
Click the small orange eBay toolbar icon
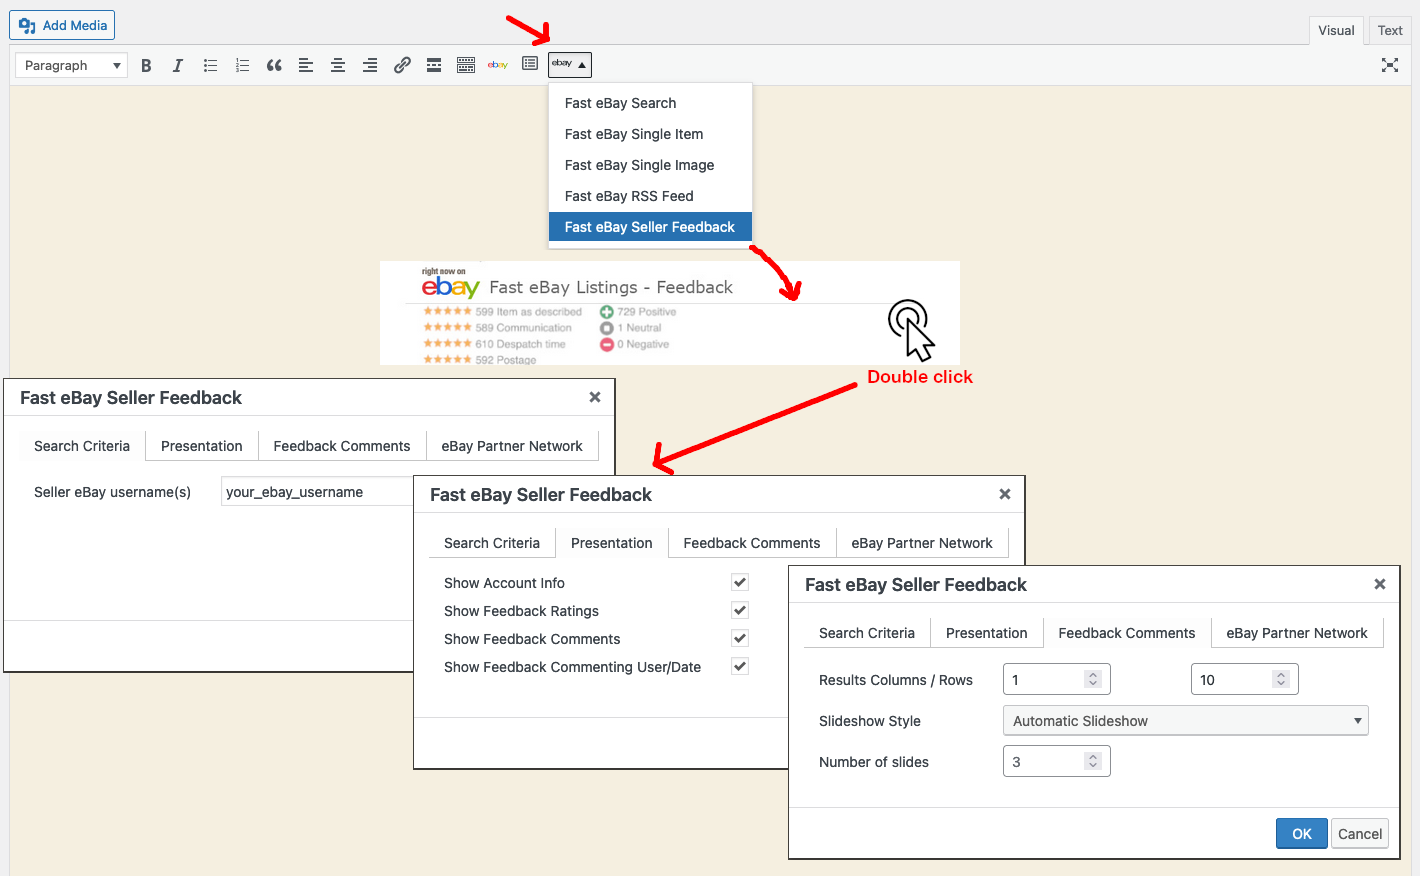click(x=498, y=65)
